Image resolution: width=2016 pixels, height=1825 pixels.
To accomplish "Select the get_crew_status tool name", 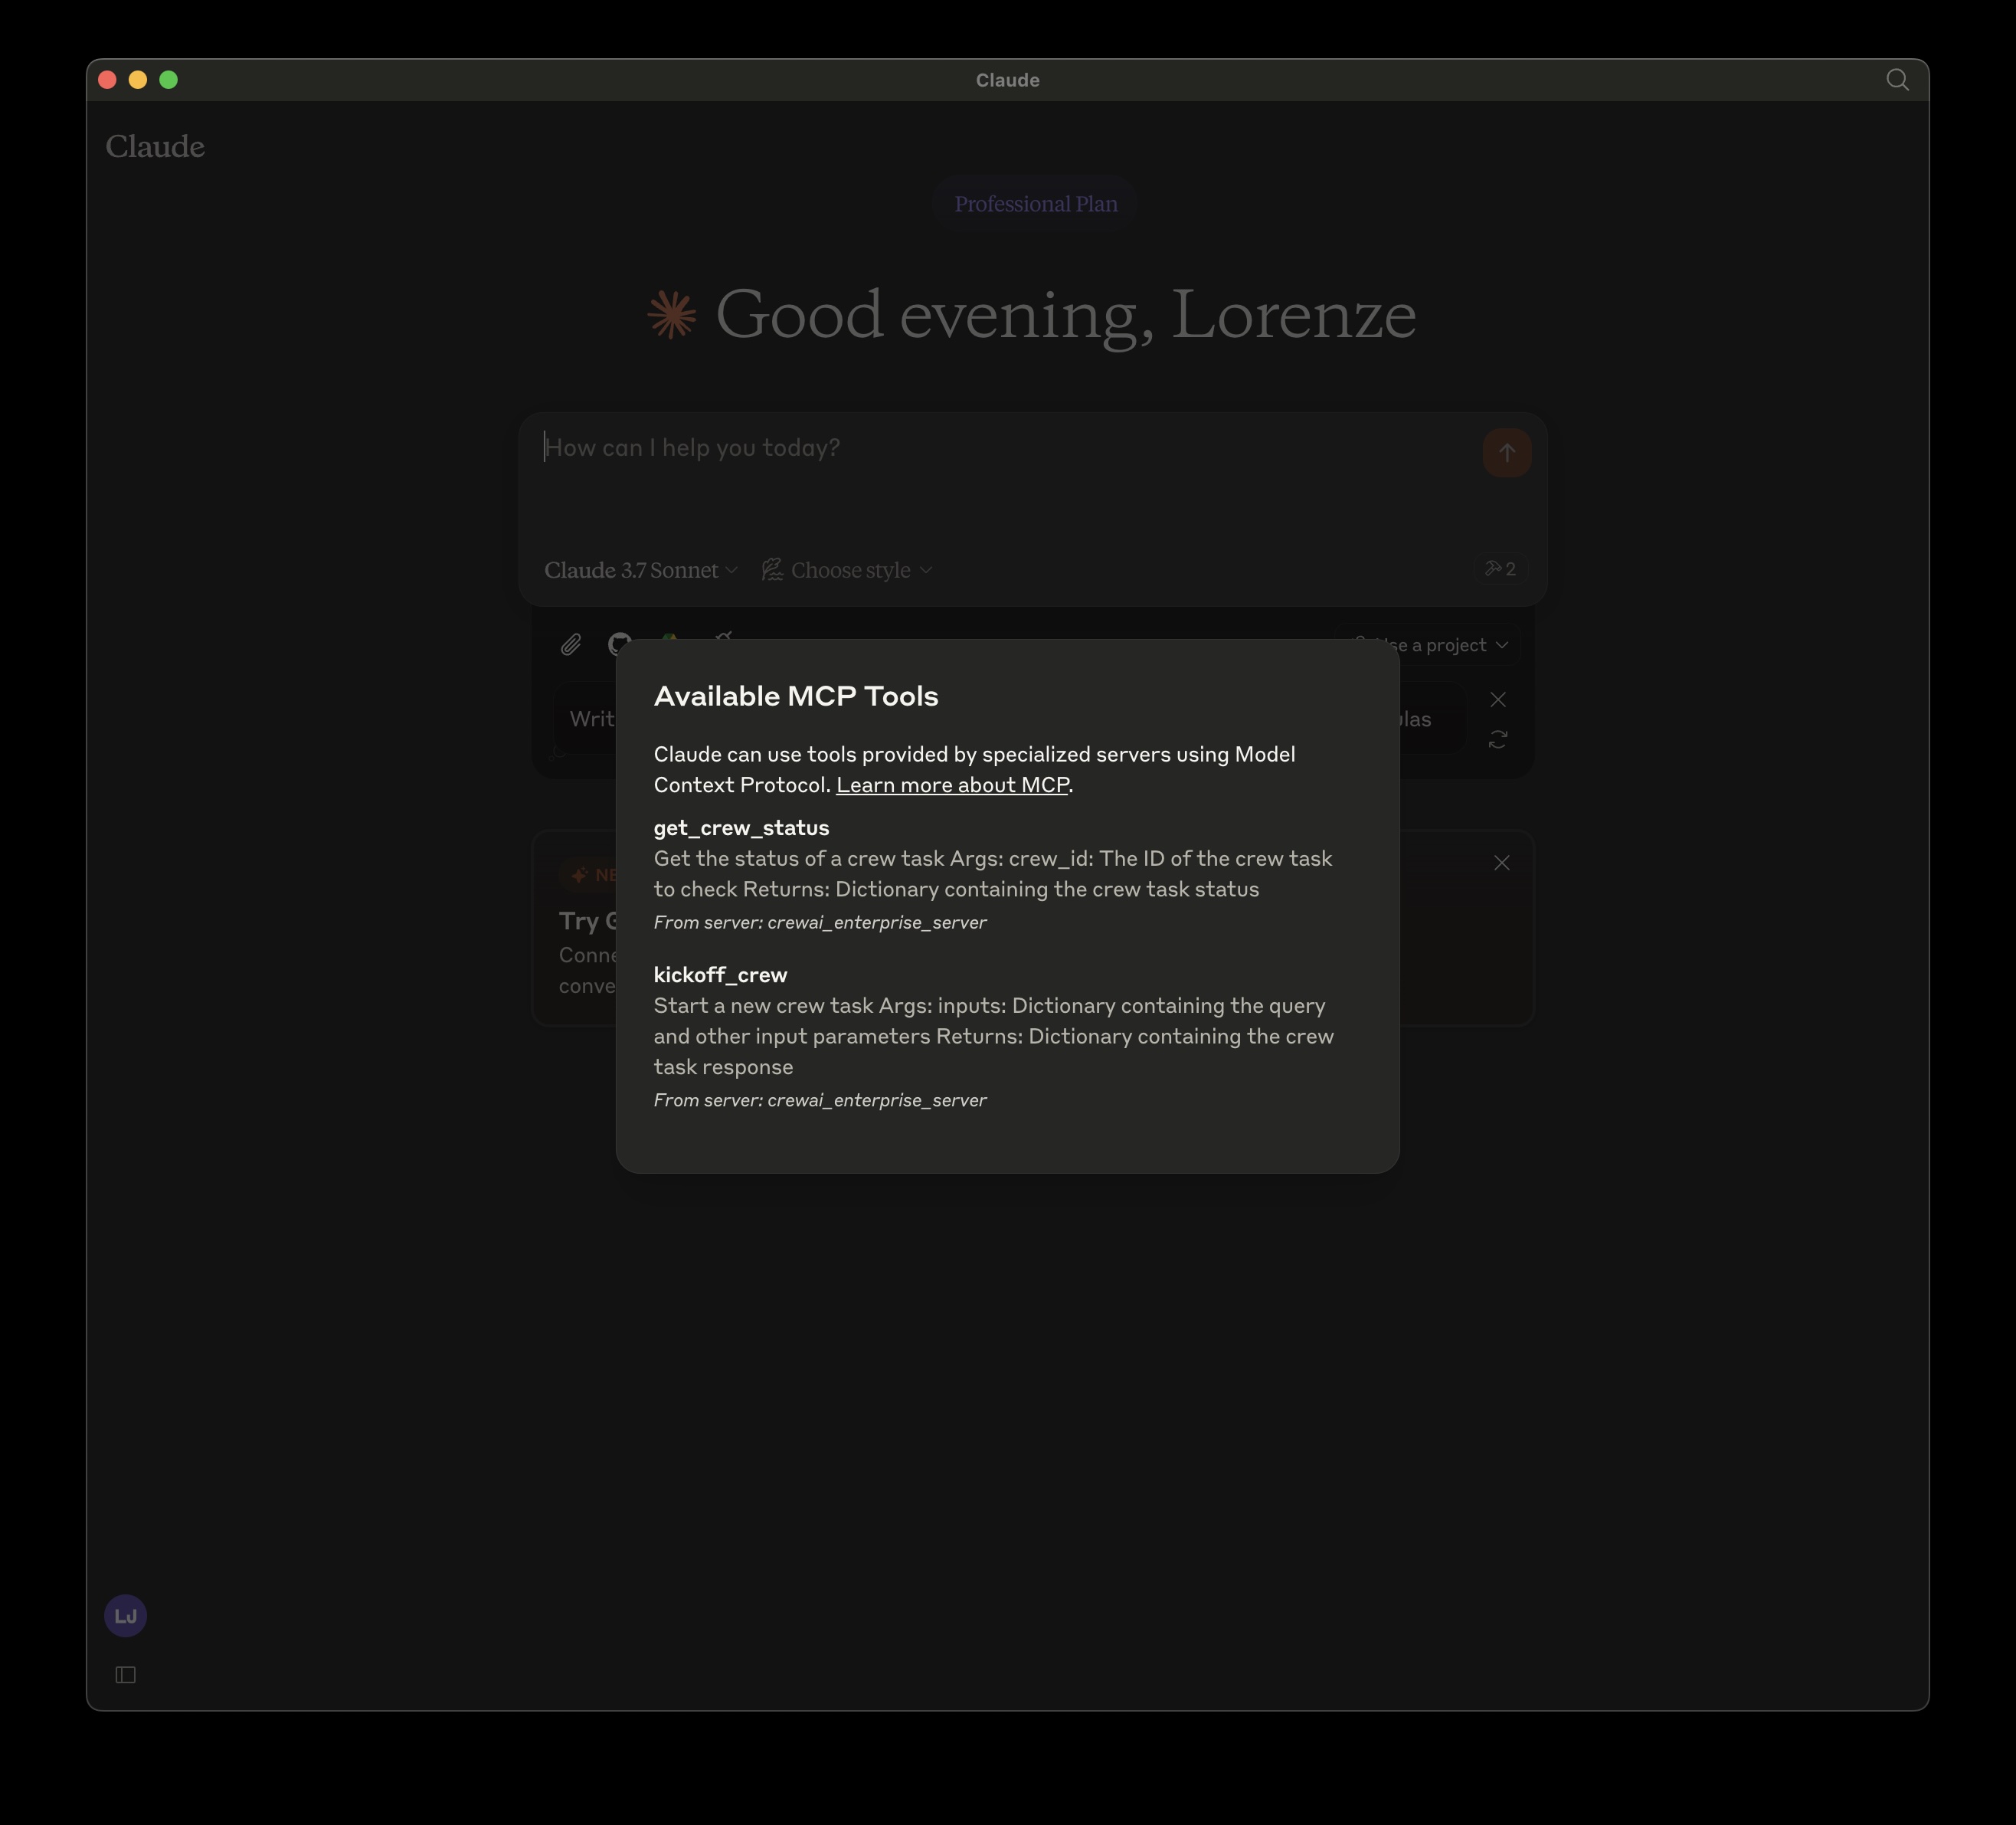I will pos(741,828).
